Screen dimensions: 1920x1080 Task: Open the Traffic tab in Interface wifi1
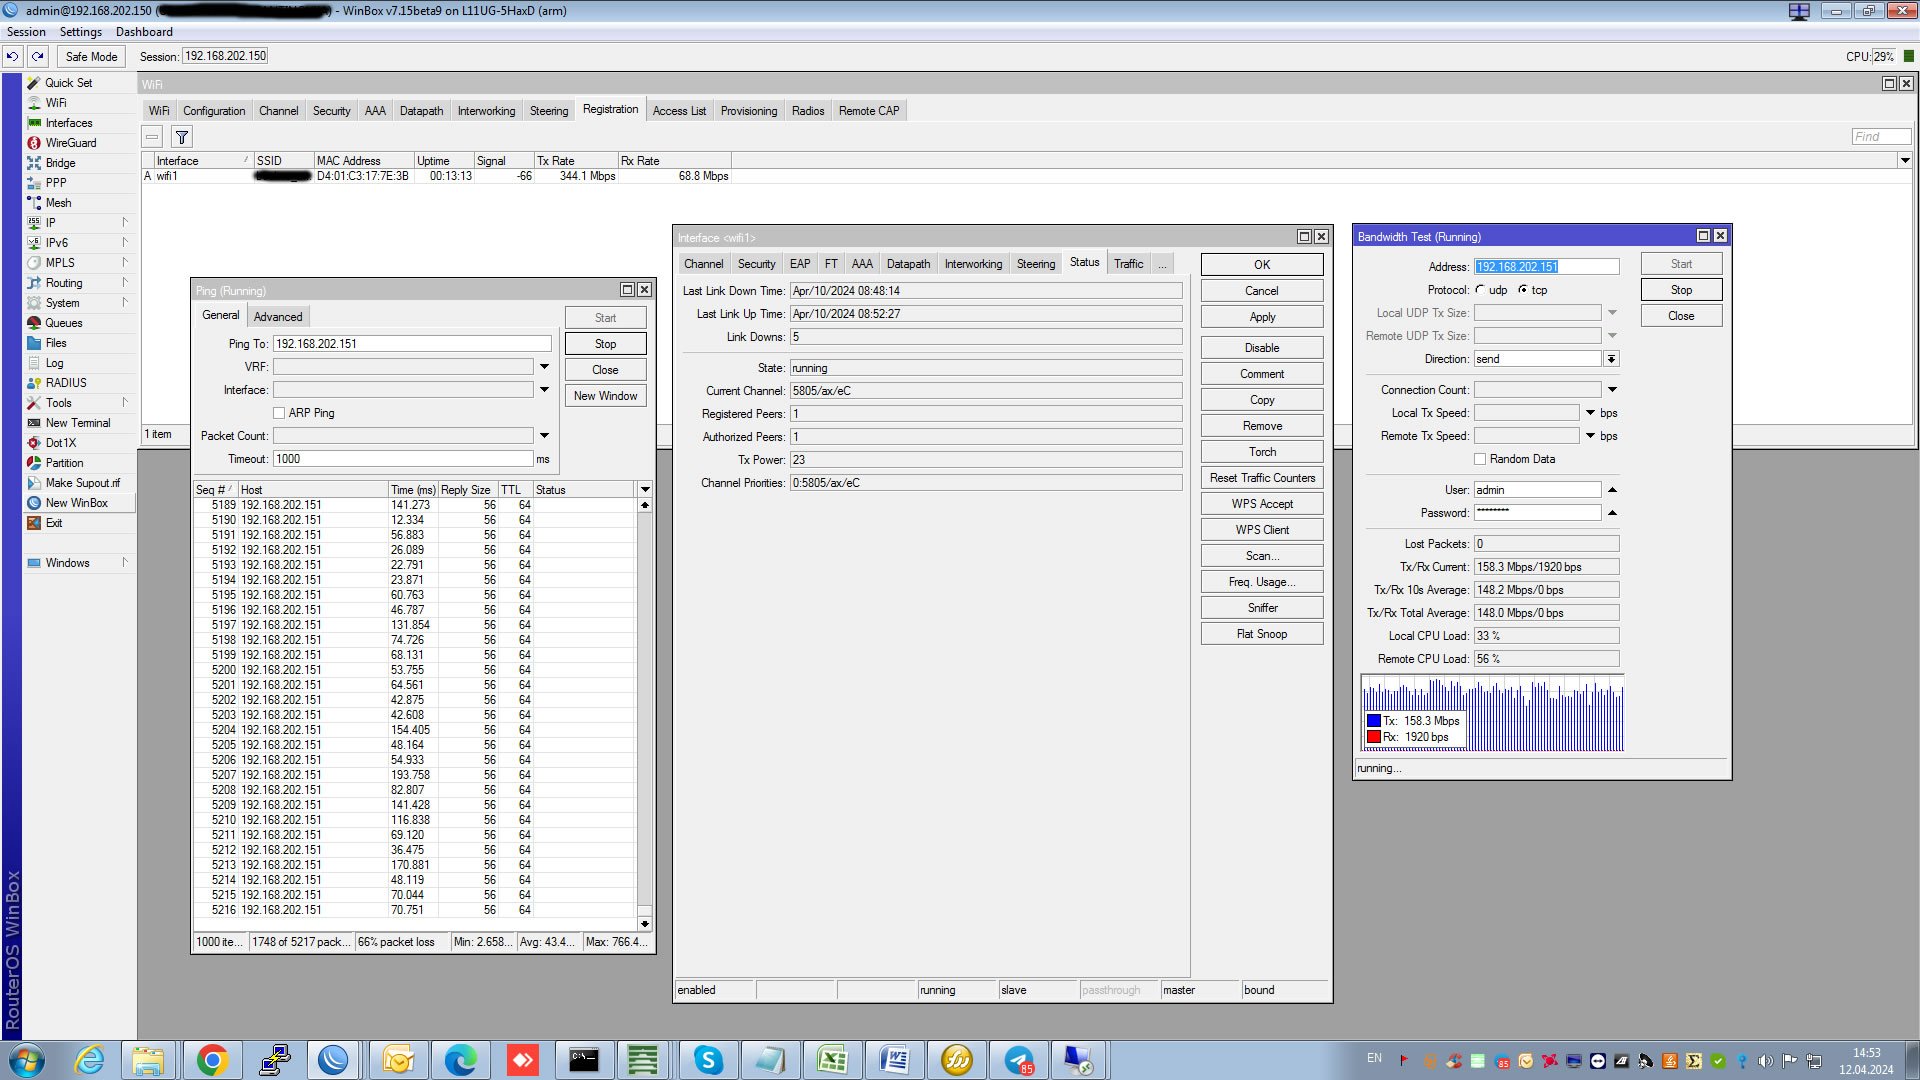pos(1128,264)
